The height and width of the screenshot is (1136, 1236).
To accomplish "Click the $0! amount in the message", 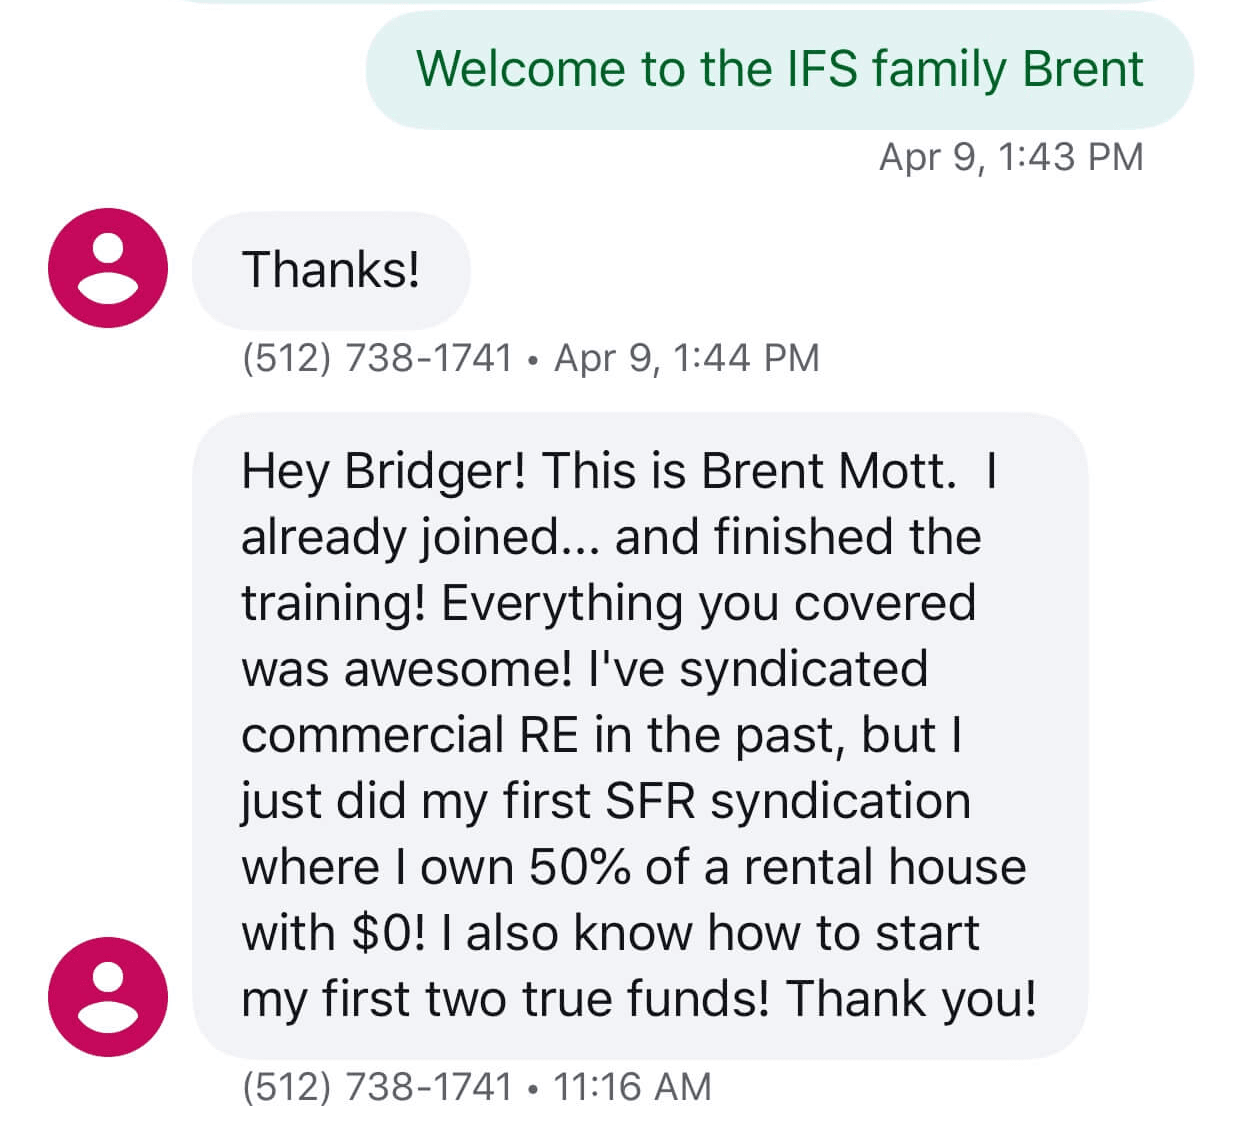I will click(x=388, y=933).
